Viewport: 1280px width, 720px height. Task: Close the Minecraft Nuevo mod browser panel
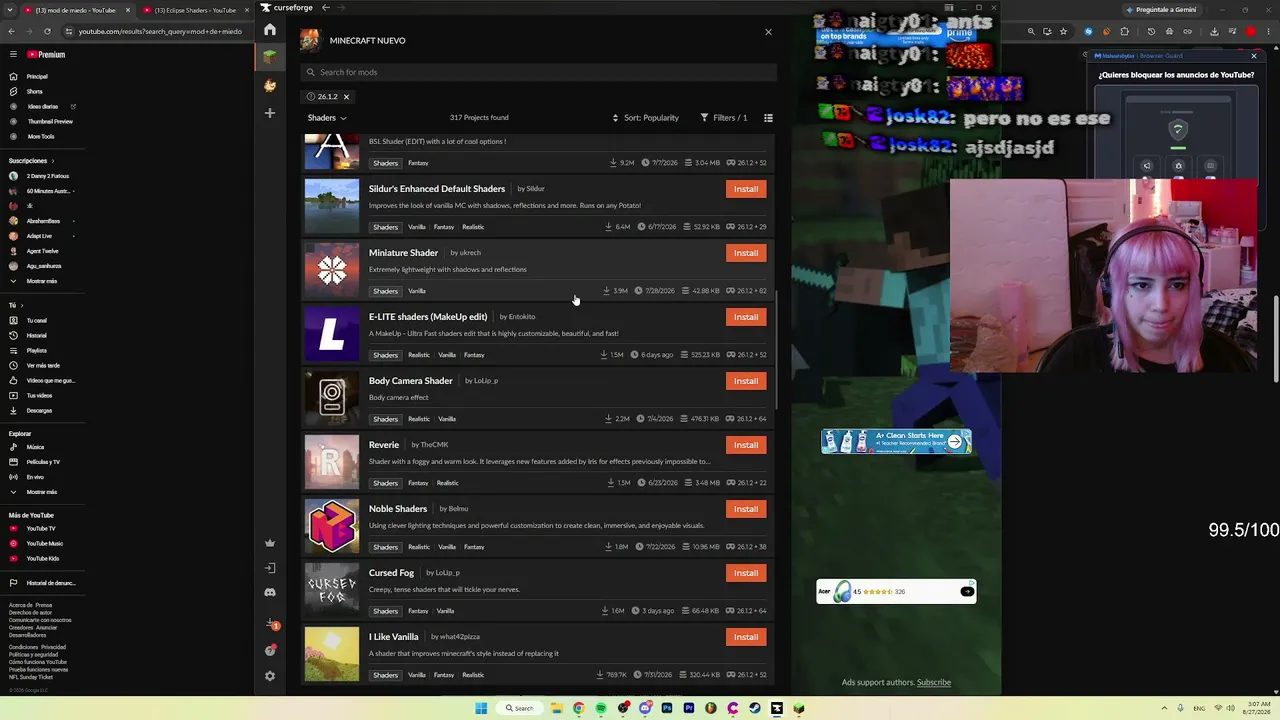768,32
